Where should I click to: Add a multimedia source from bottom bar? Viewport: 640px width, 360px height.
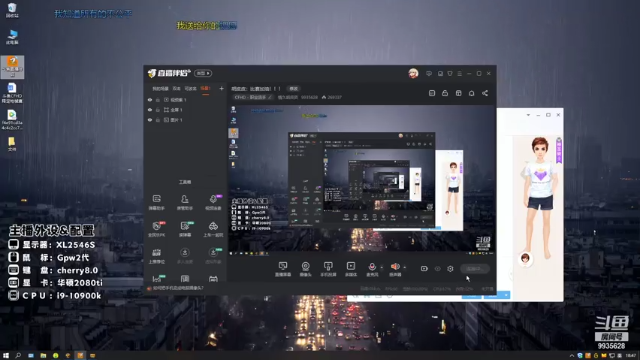click(351, 269)
